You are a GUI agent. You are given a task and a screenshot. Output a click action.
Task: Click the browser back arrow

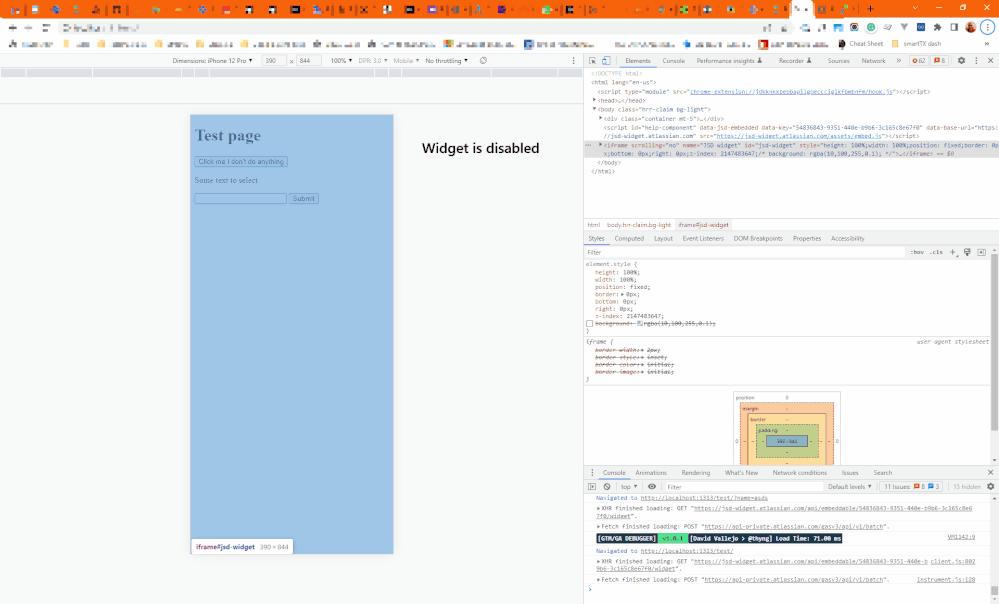pos(12,27)
